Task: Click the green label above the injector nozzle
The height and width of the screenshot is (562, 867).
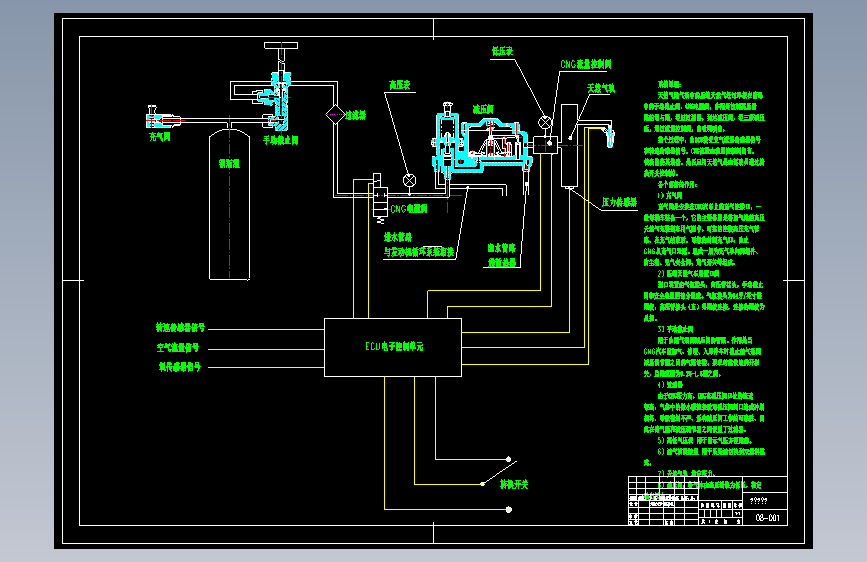Action: [601, 88]
